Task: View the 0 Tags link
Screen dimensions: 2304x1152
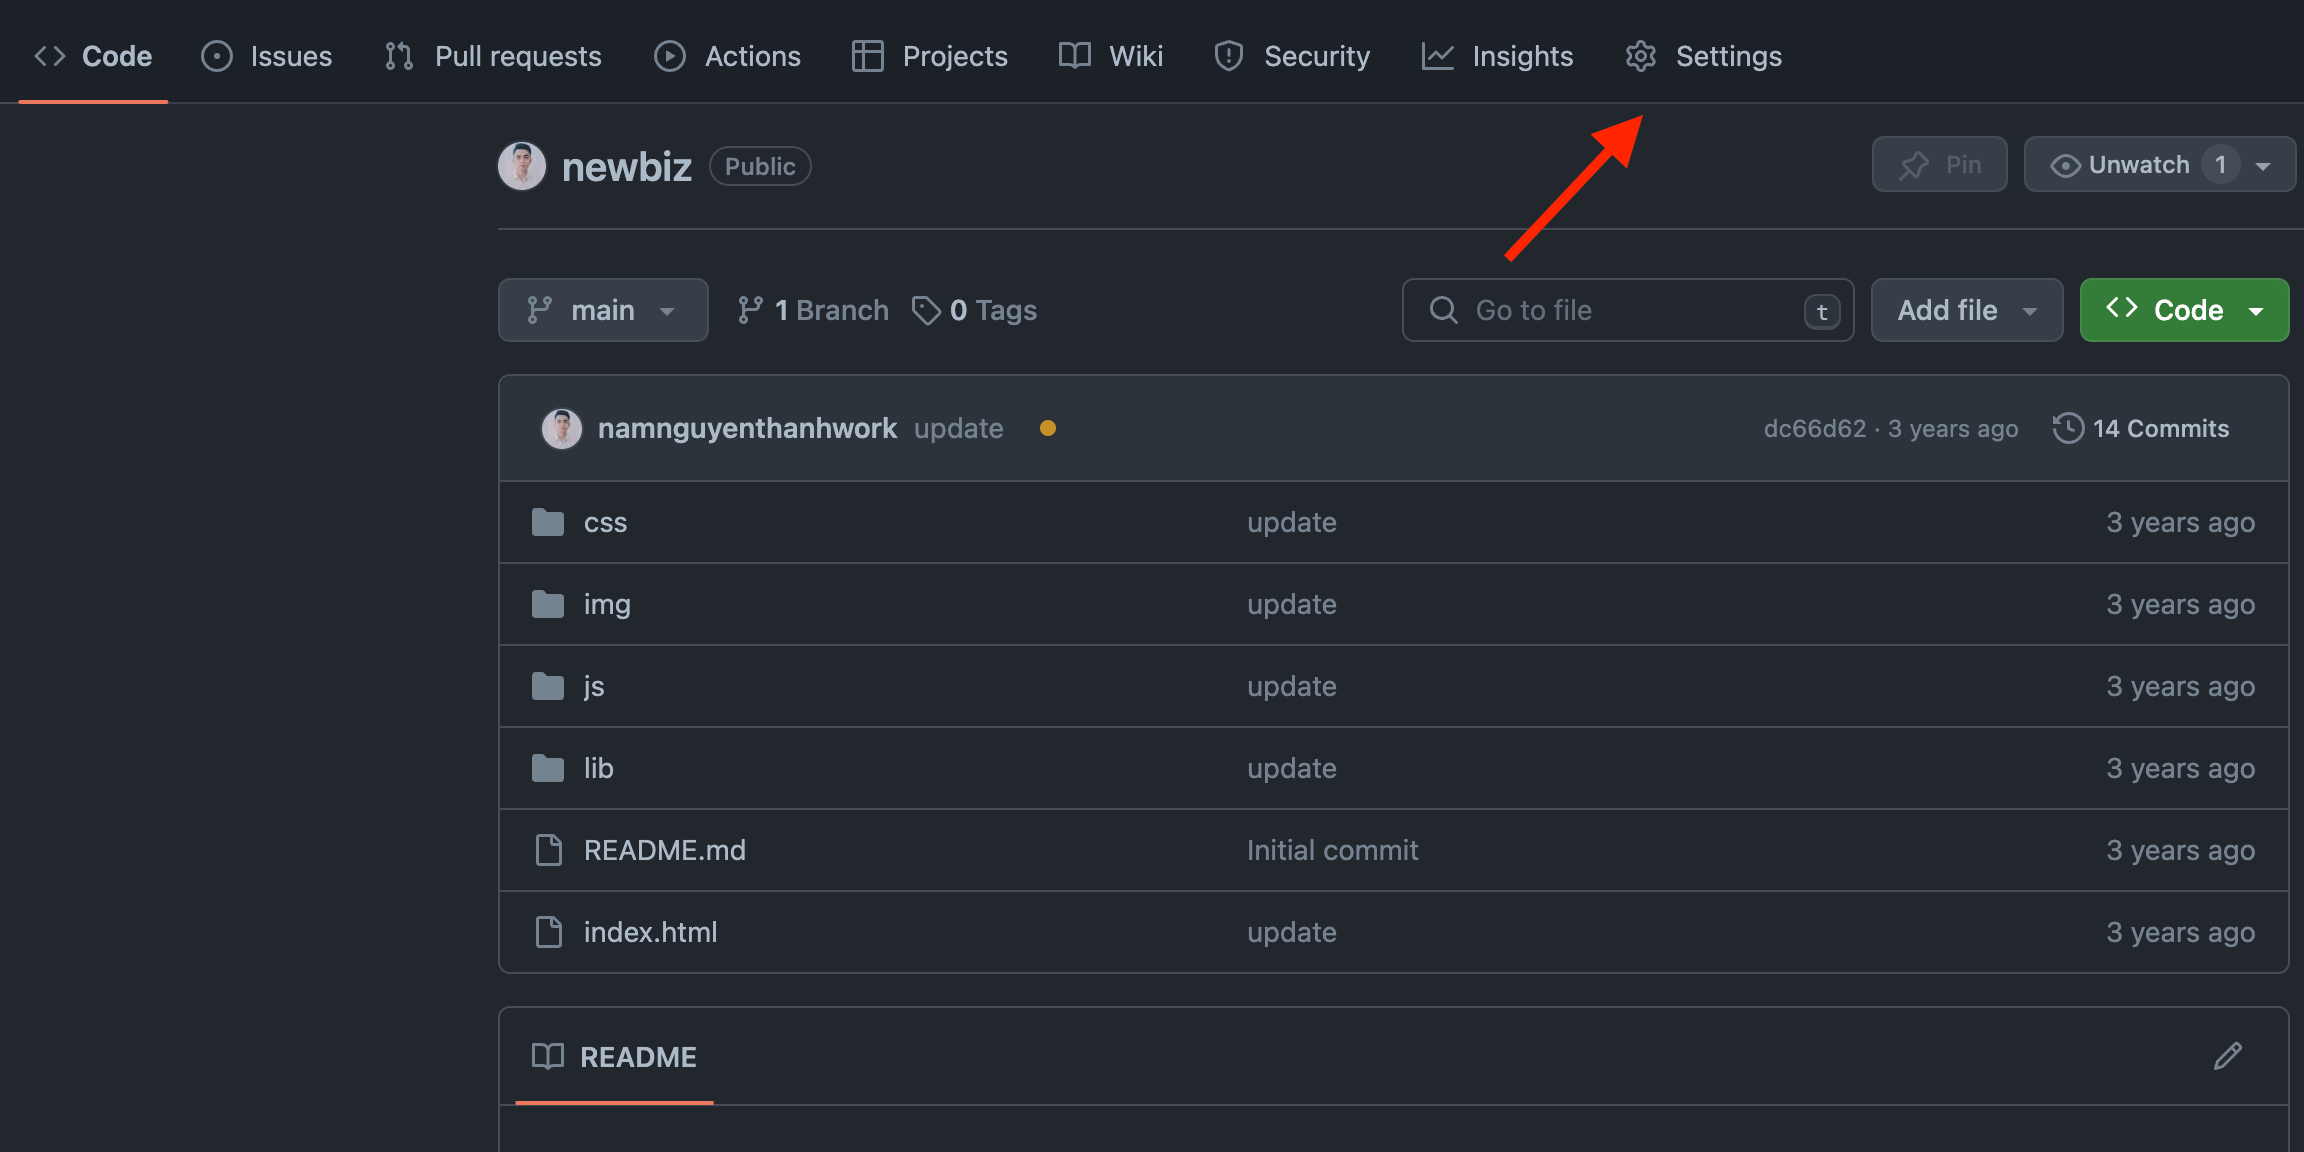Action: click(x=974, y=310)
